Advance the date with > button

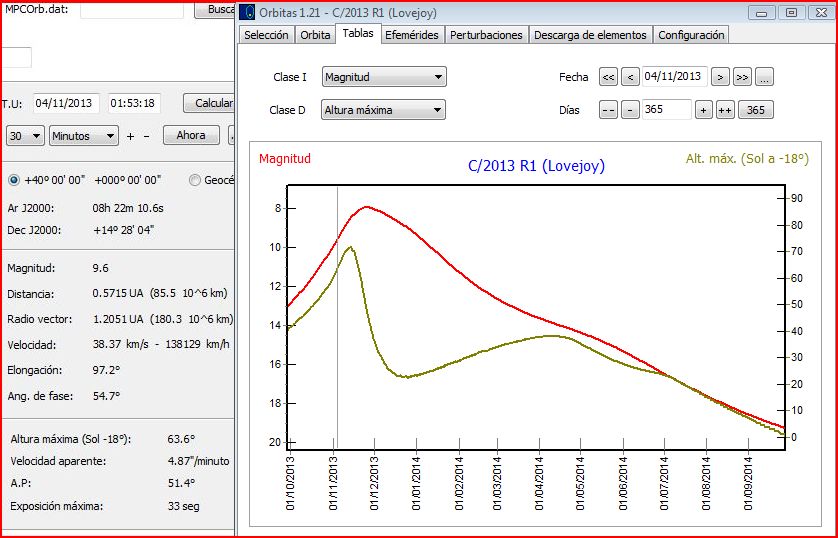720,77
